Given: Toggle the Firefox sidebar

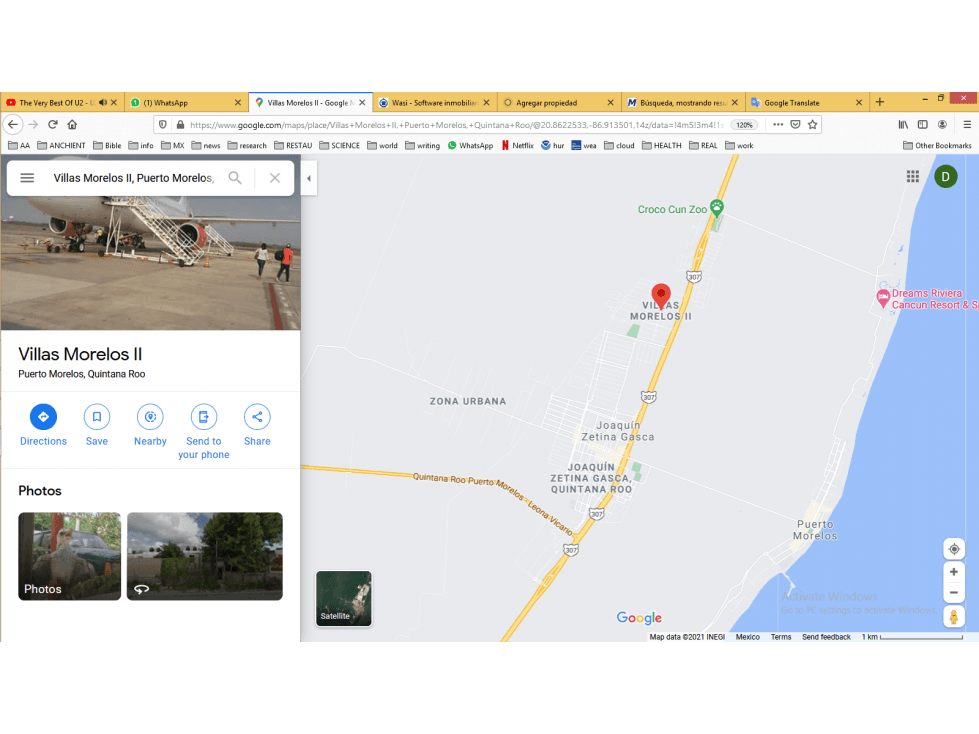Looking at the screenshot, I should click(x=922, y=125).
